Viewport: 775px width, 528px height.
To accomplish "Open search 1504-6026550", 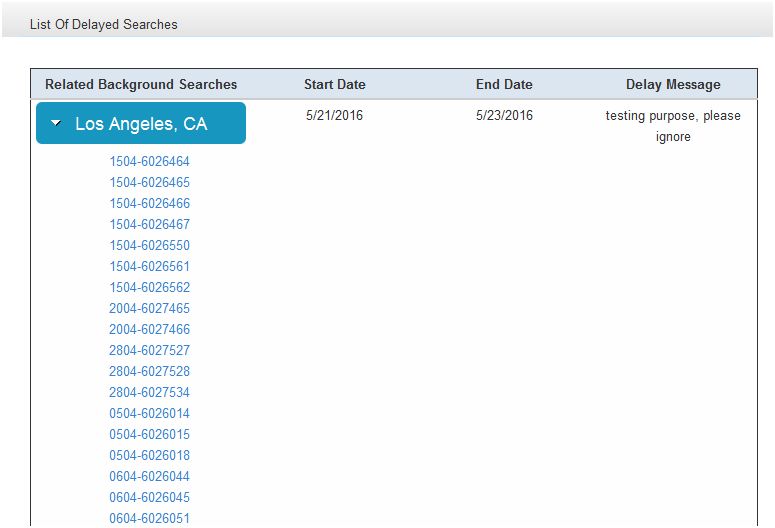I will coord(149,245).
